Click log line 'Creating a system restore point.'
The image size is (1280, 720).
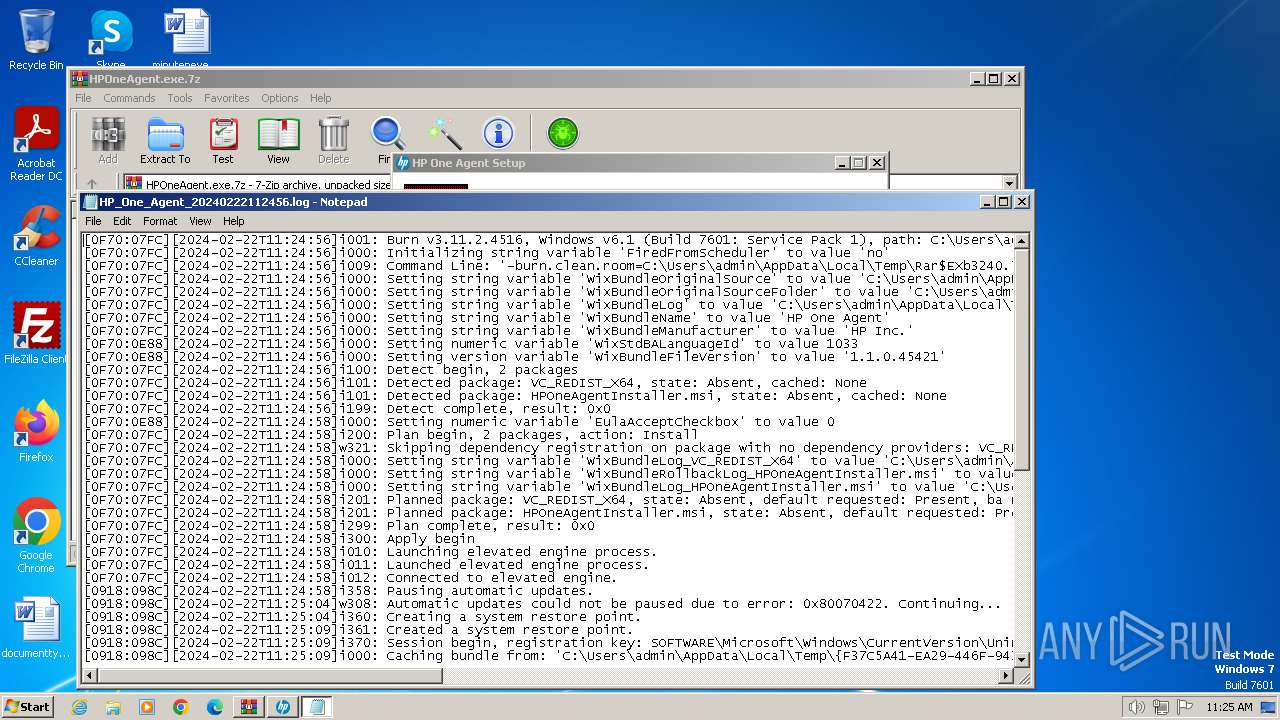(x=513, y=616)
